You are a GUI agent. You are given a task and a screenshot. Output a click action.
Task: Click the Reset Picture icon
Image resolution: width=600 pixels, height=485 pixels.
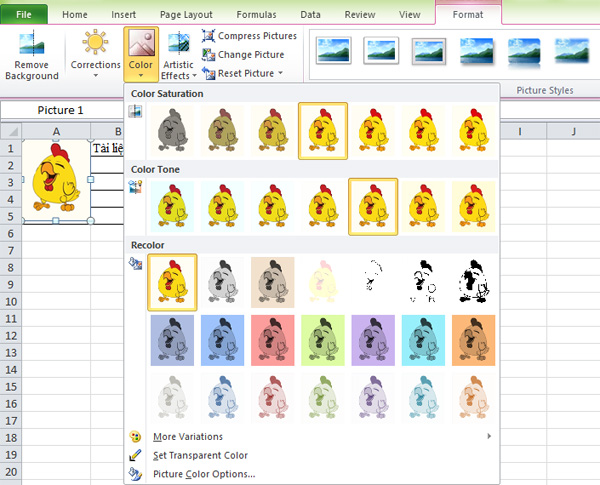(x=209, y=73)
